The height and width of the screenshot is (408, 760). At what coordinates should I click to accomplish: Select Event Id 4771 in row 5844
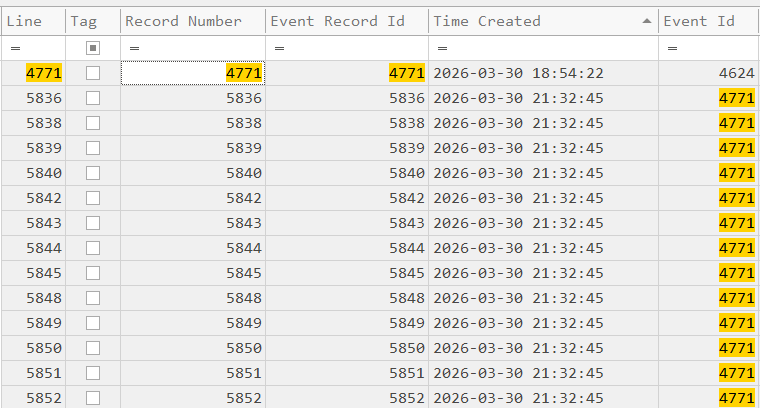pos(709,248)
